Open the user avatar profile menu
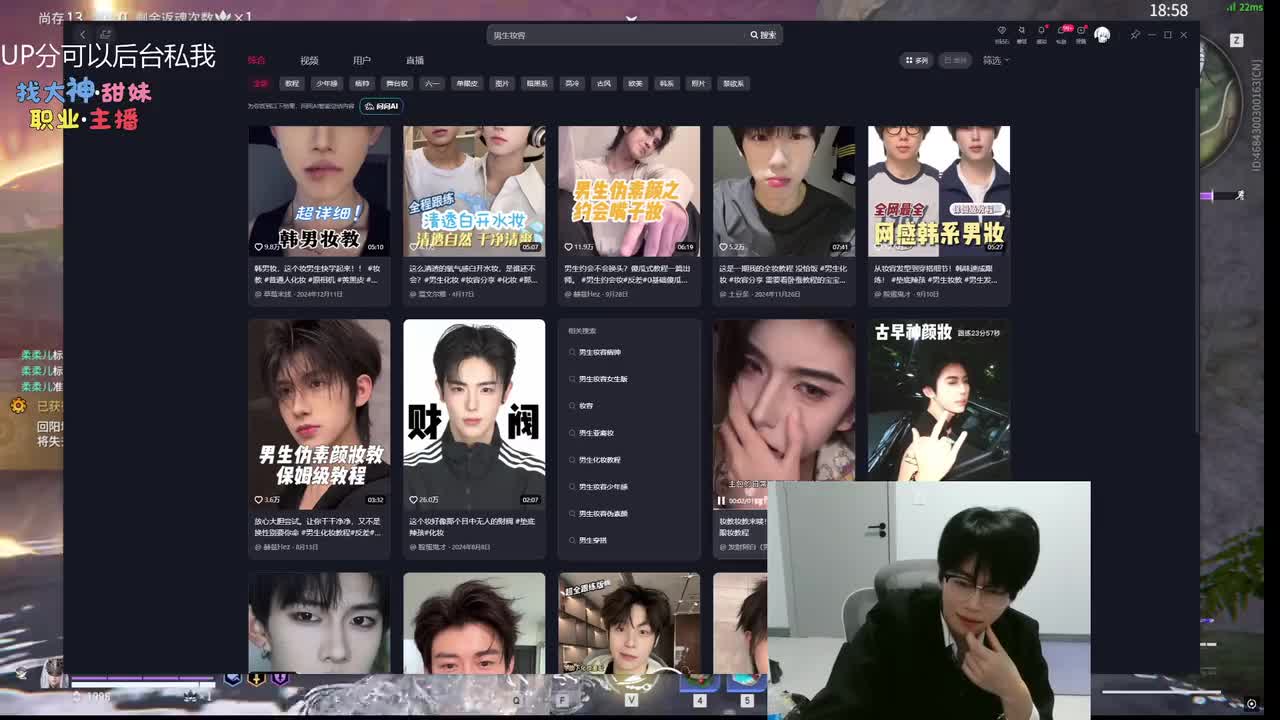 [1102, 34]
